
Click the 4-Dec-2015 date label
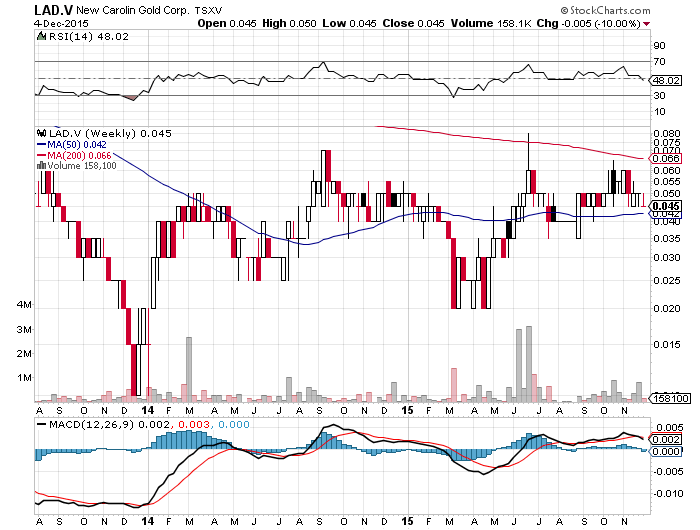coord(27,22)
